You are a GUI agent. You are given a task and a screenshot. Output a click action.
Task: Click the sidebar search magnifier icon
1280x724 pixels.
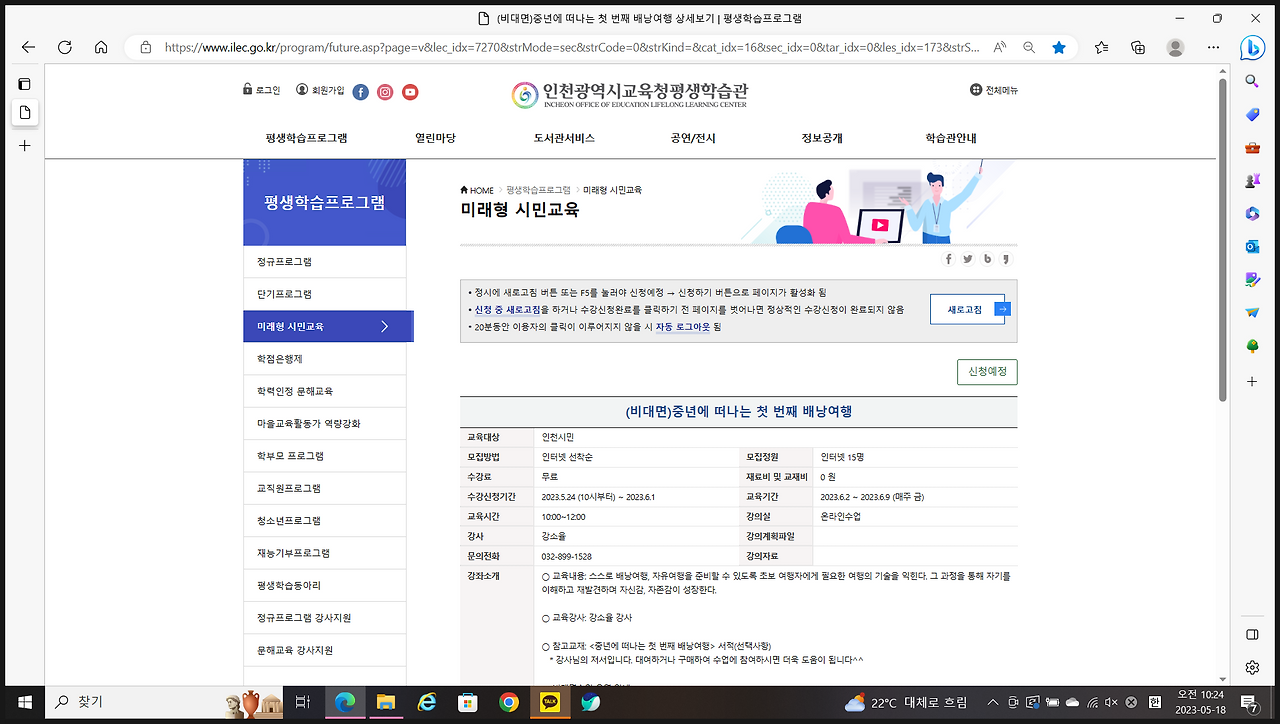(1252, 81)
